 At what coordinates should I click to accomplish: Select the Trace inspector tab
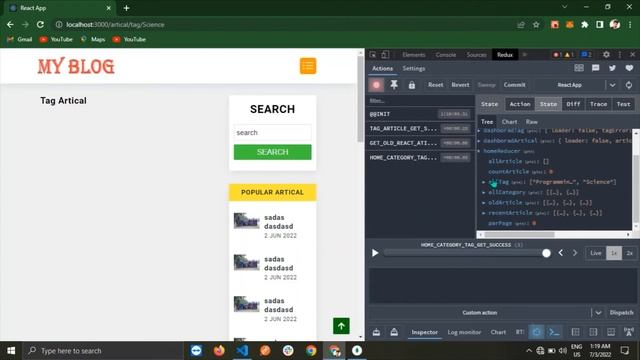tap(598, 104)
